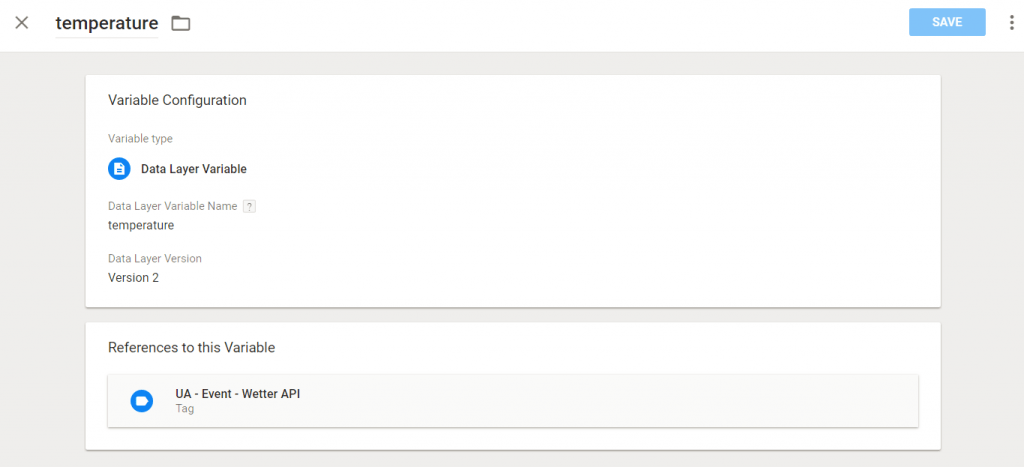Click the blue tag icon in references
1024x467 pixels.
point(142,401)
